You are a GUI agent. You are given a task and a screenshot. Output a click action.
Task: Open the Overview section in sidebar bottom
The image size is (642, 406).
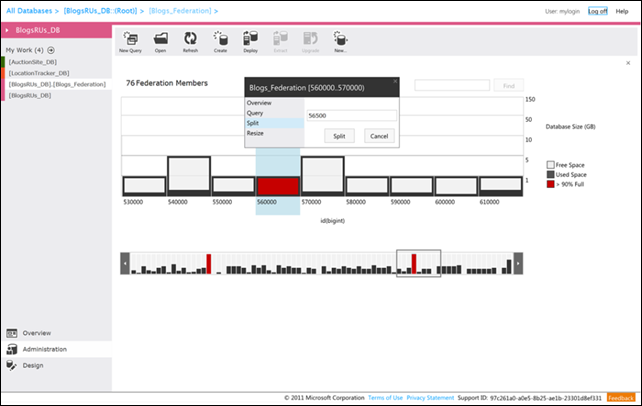pos(57,333)
